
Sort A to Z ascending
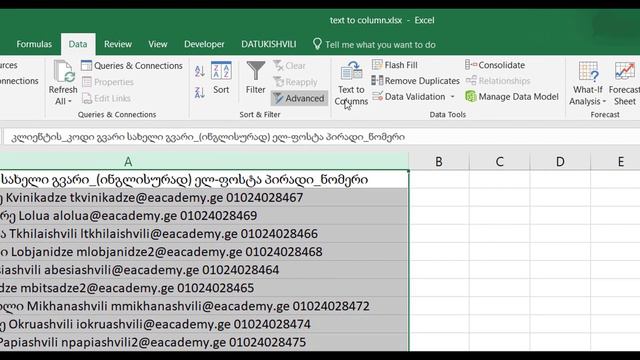click(200, 71)
